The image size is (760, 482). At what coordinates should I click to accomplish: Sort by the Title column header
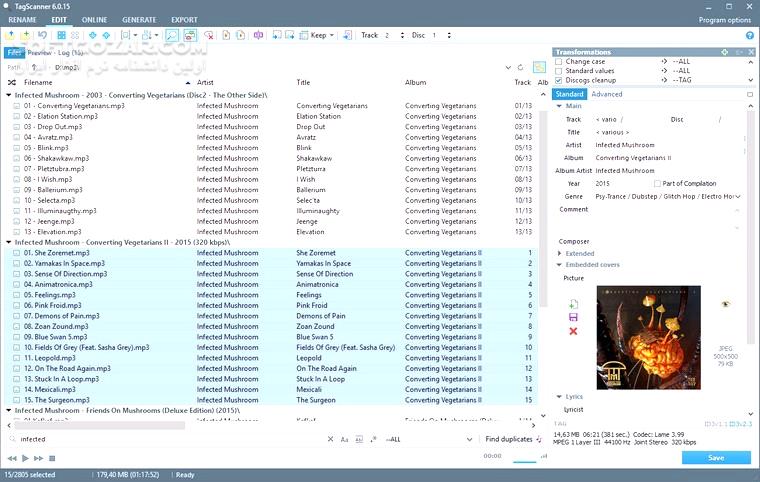[303, 82]
